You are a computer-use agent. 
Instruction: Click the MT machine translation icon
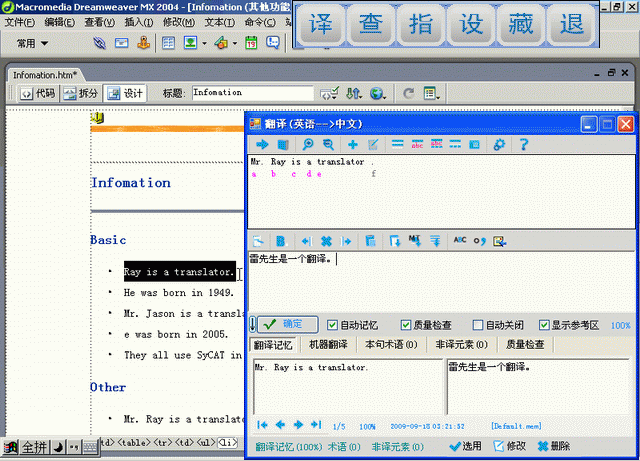tap(414, 241)
